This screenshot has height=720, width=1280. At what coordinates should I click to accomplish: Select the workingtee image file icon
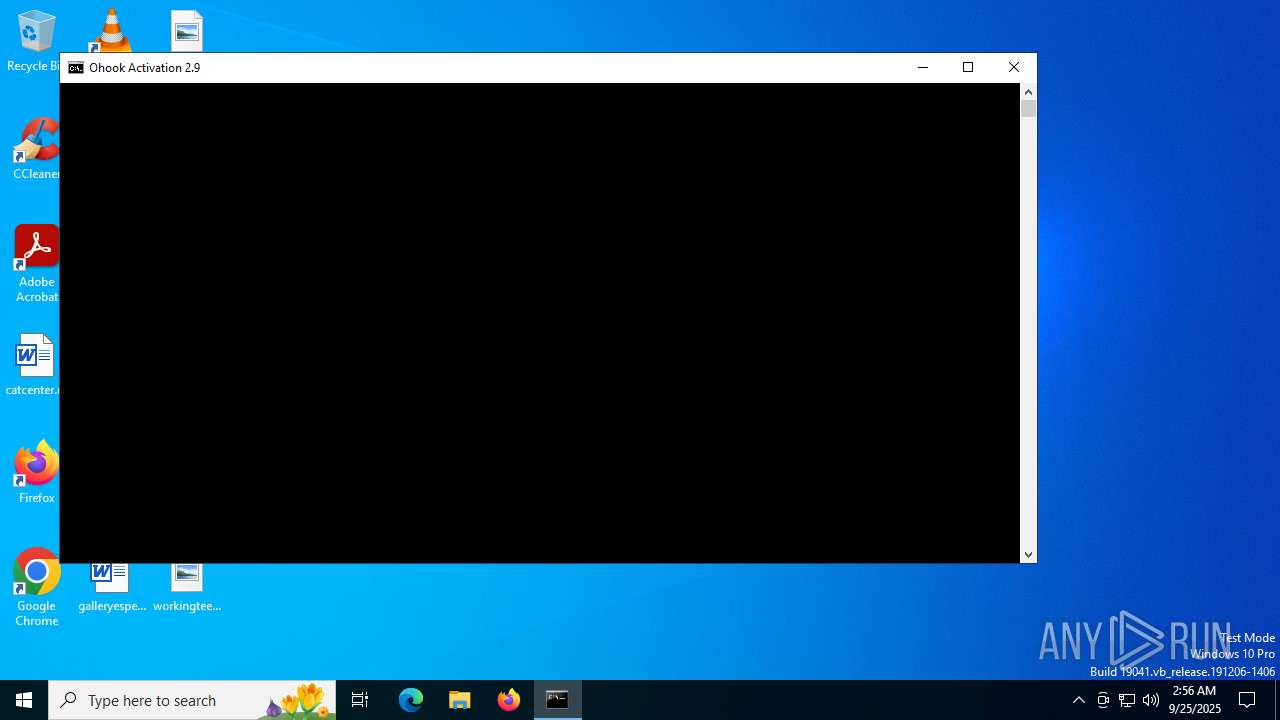[x=187, y=588]
